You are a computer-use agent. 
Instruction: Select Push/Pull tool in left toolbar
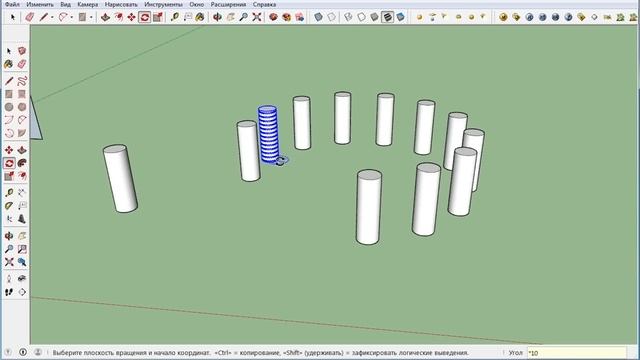pos(22,150)
